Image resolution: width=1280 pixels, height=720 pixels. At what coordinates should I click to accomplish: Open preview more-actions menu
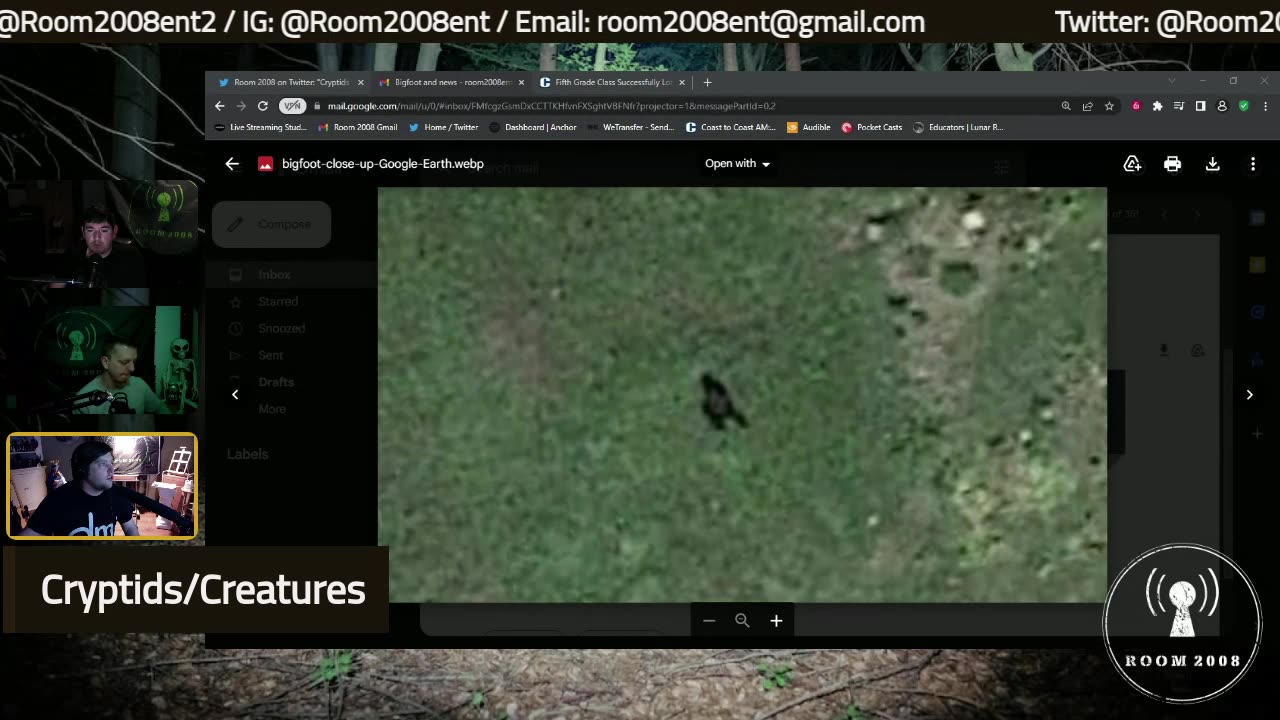click(x=1252, y=164)
